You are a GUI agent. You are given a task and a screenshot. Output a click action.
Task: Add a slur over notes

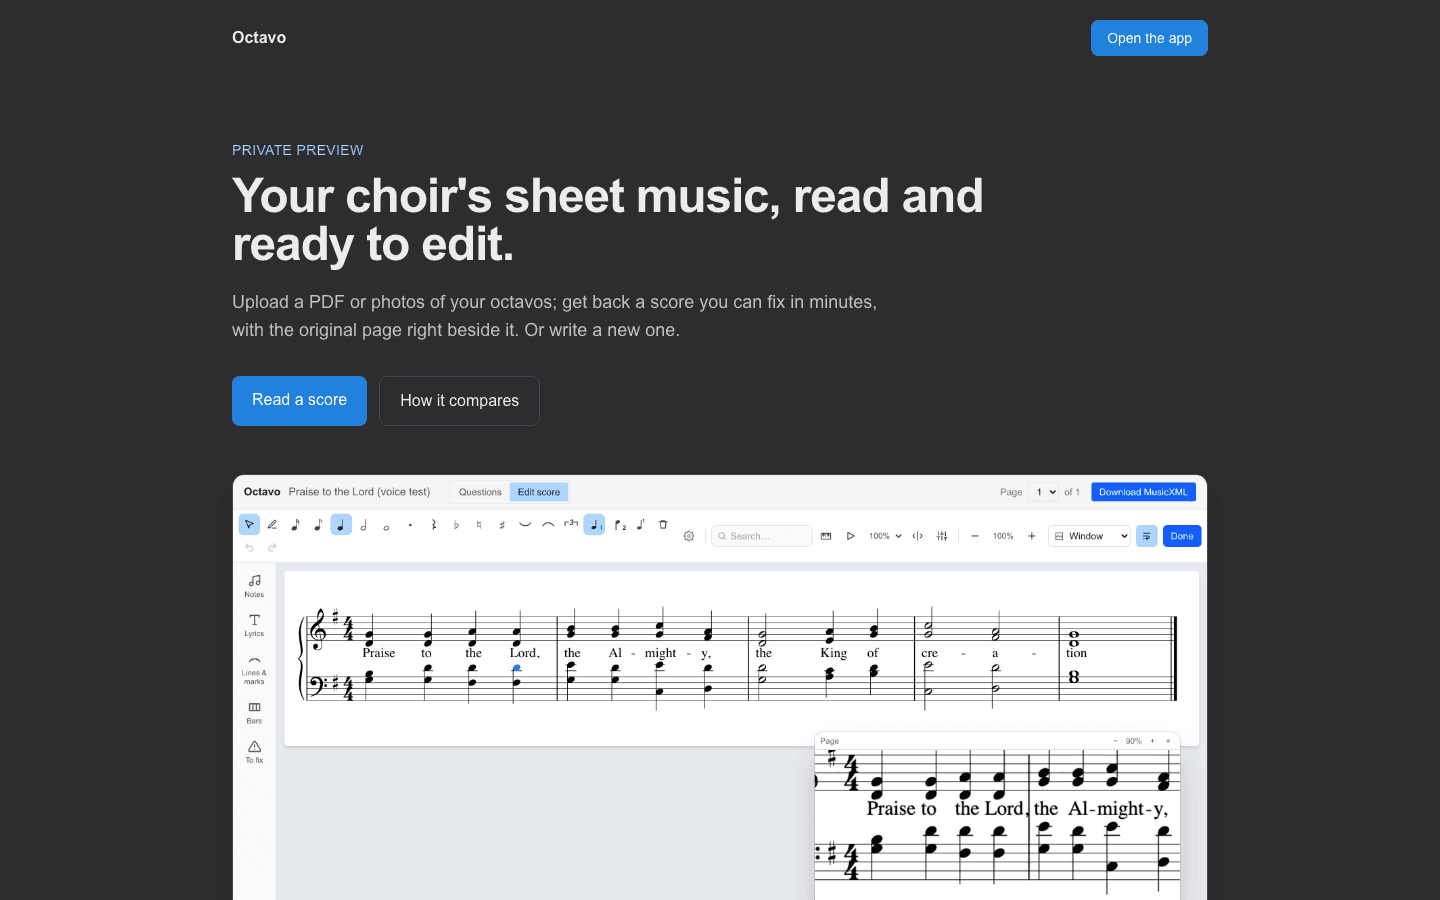pyautogui.click(x=548, y=524)
